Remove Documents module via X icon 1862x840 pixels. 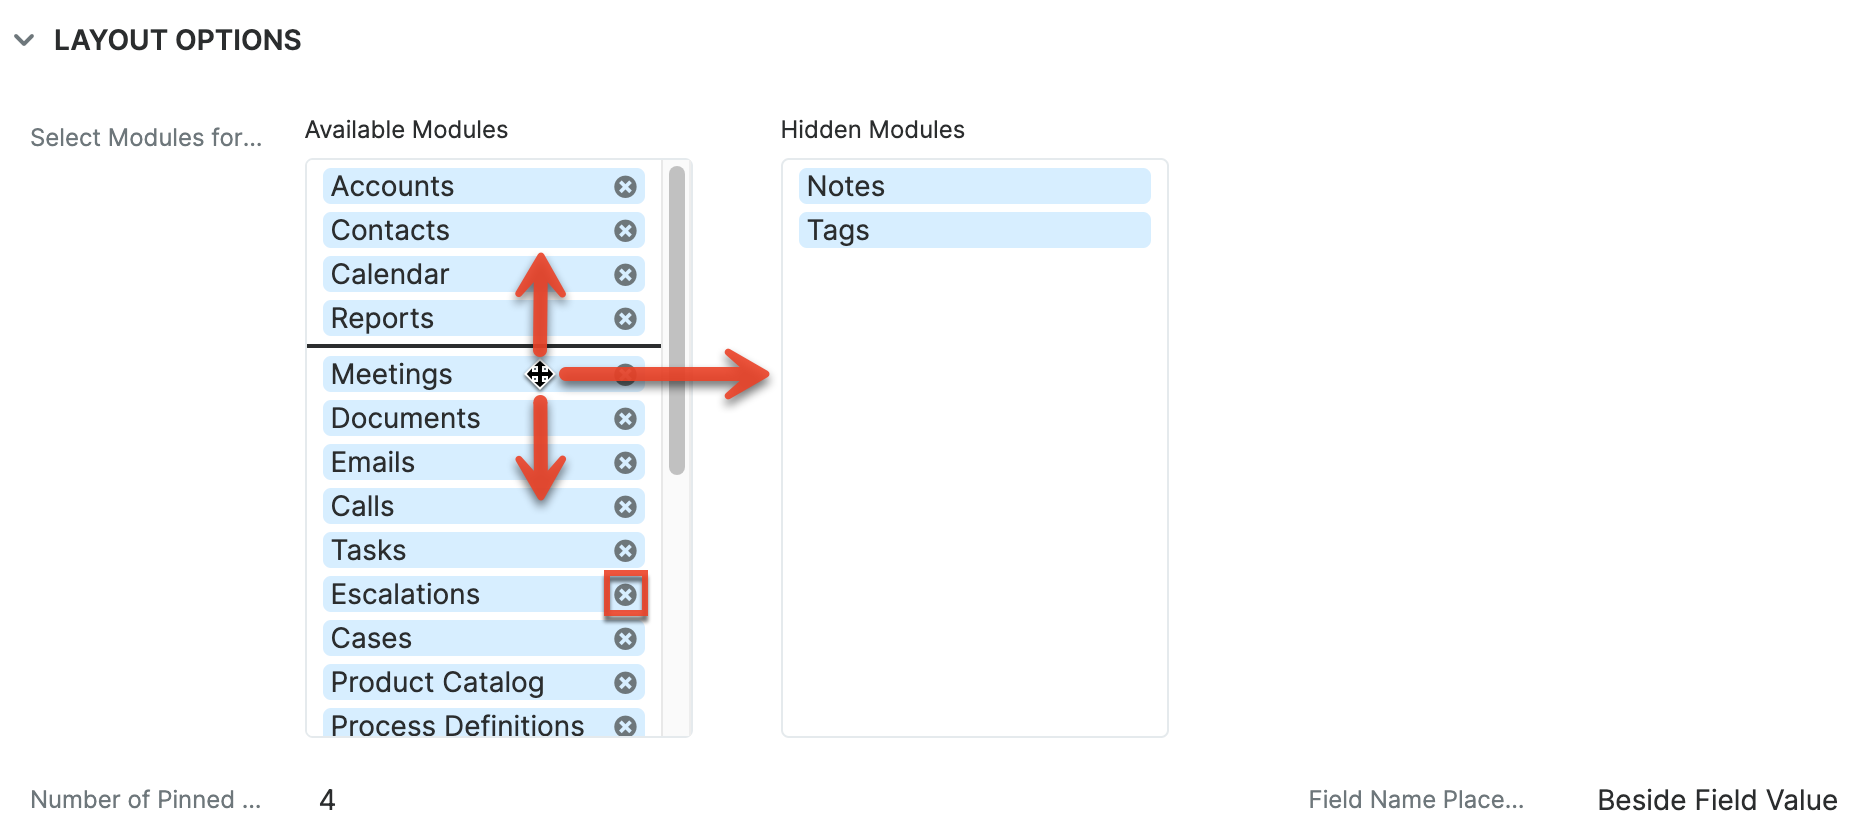pyautogui.click(x=625, y=419)
